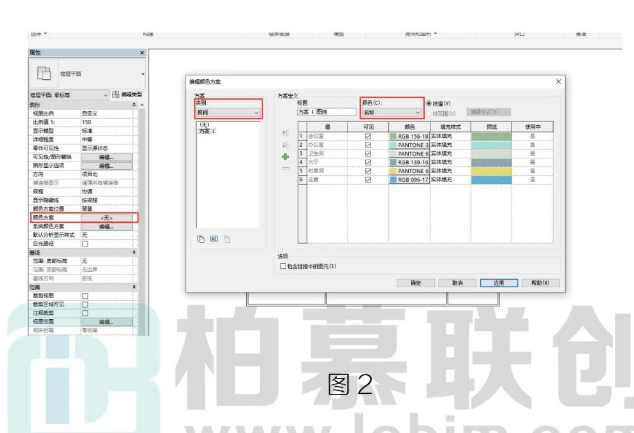The width and height of the screenshot is (634, 433).
Task: Click the duplicate scheme icon below scheme list
Action: [x=201, y=239]
